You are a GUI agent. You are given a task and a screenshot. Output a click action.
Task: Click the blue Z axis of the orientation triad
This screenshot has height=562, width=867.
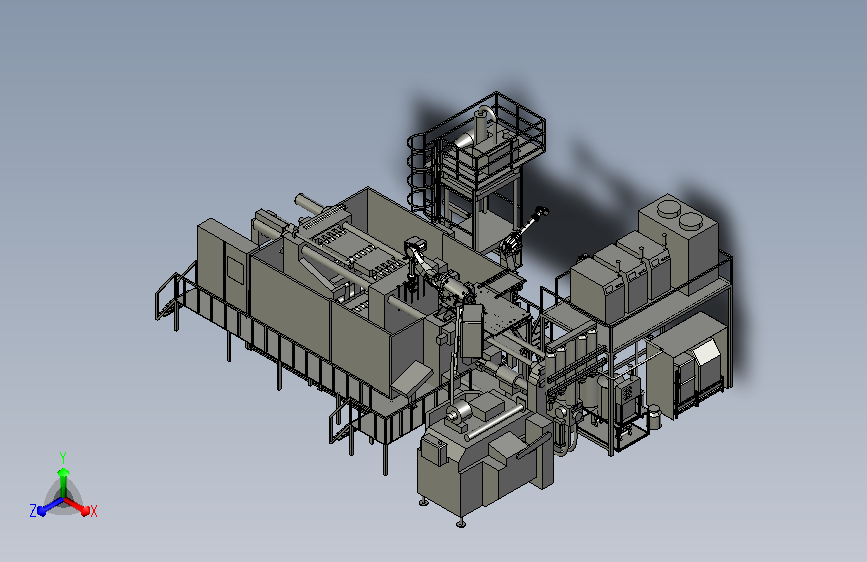pos(50,507)
